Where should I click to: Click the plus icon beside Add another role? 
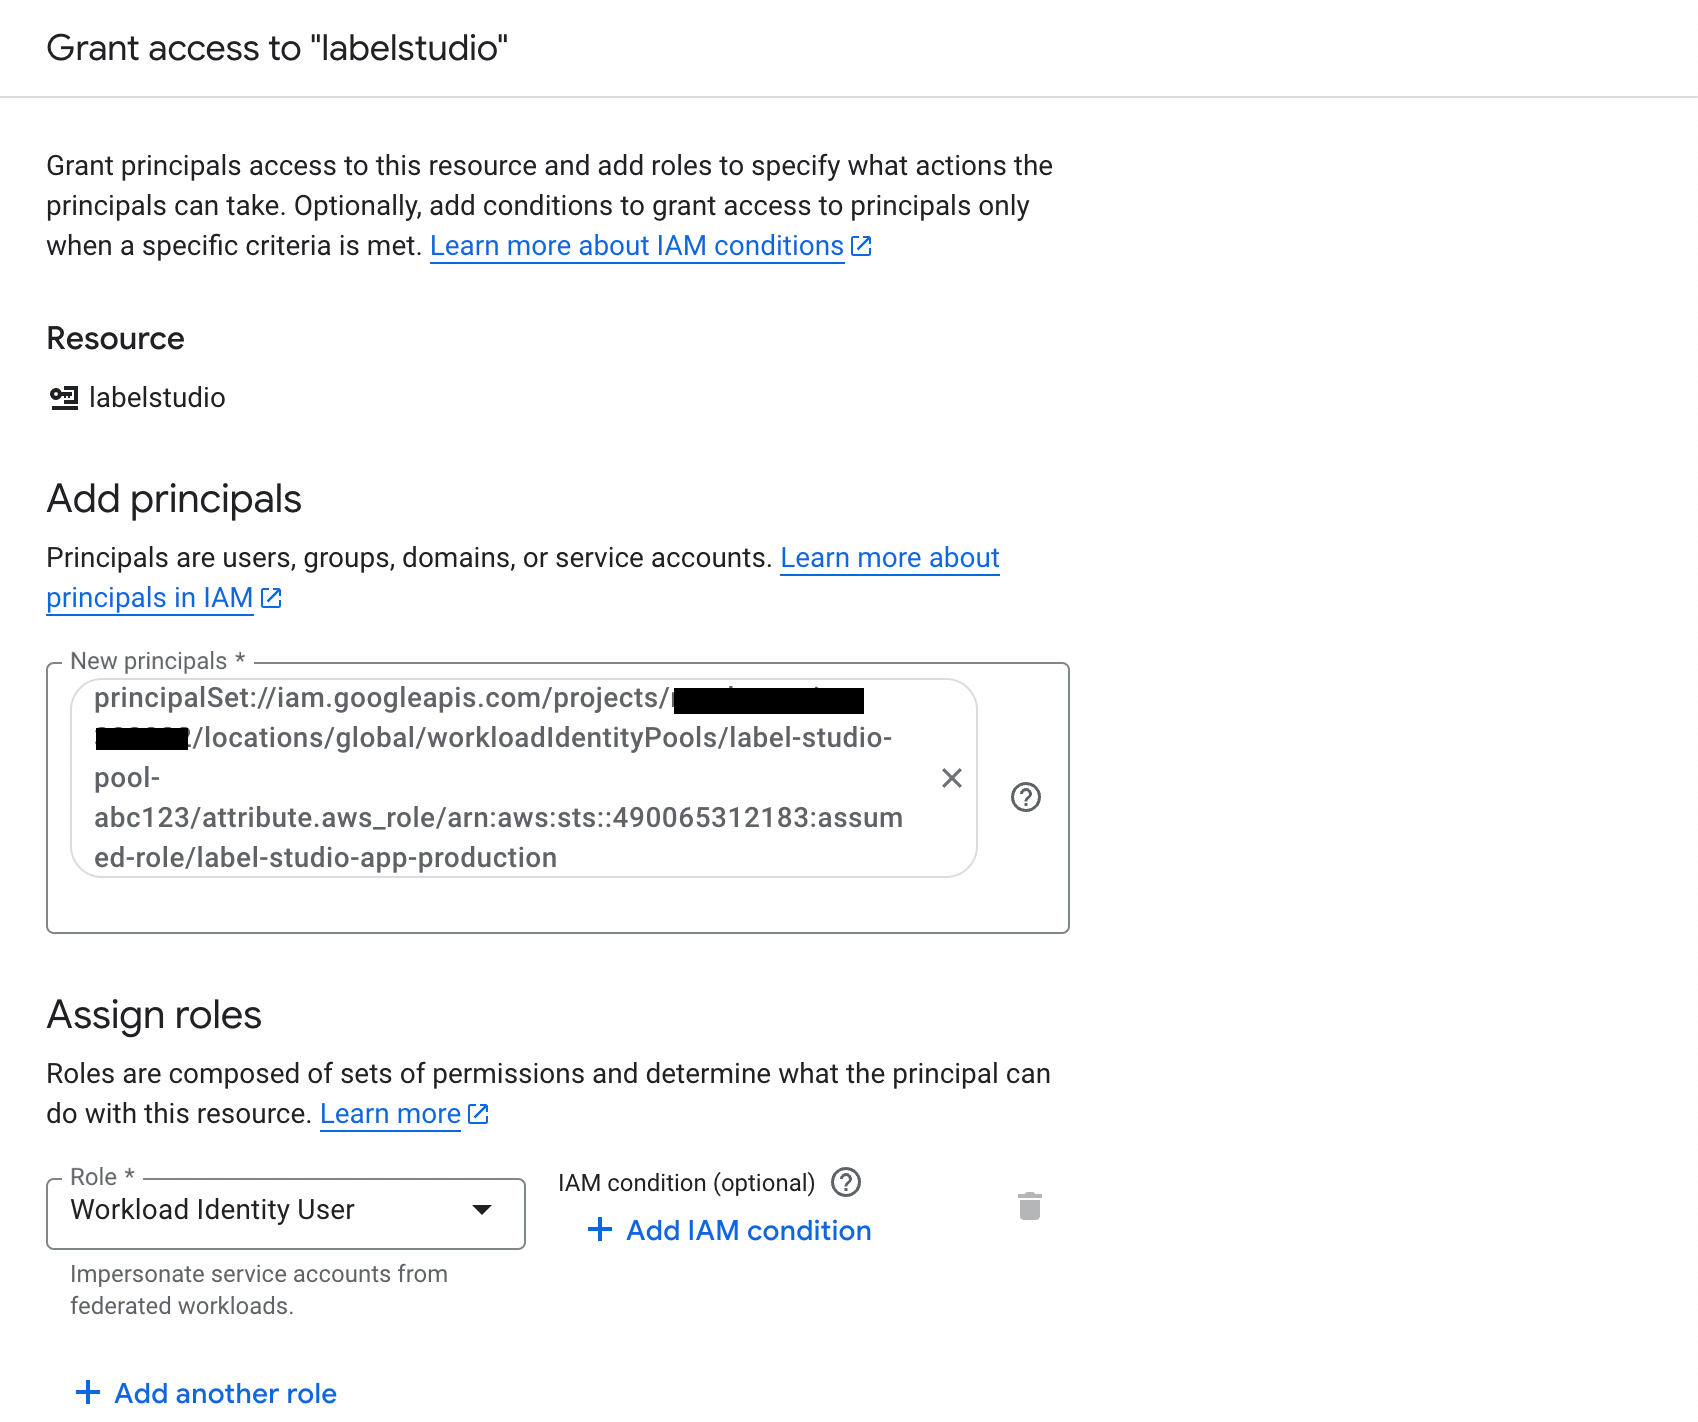pos(89,1392)
